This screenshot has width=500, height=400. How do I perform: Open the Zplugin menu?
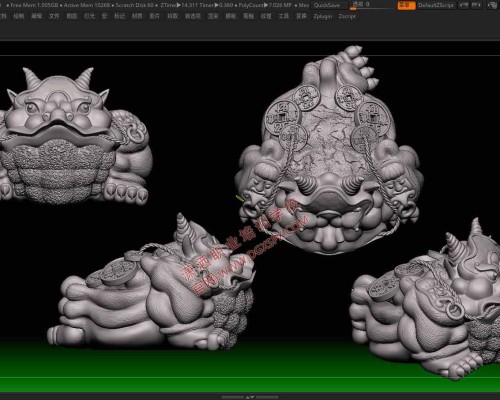pyautogui.click(x=323, y=16)
